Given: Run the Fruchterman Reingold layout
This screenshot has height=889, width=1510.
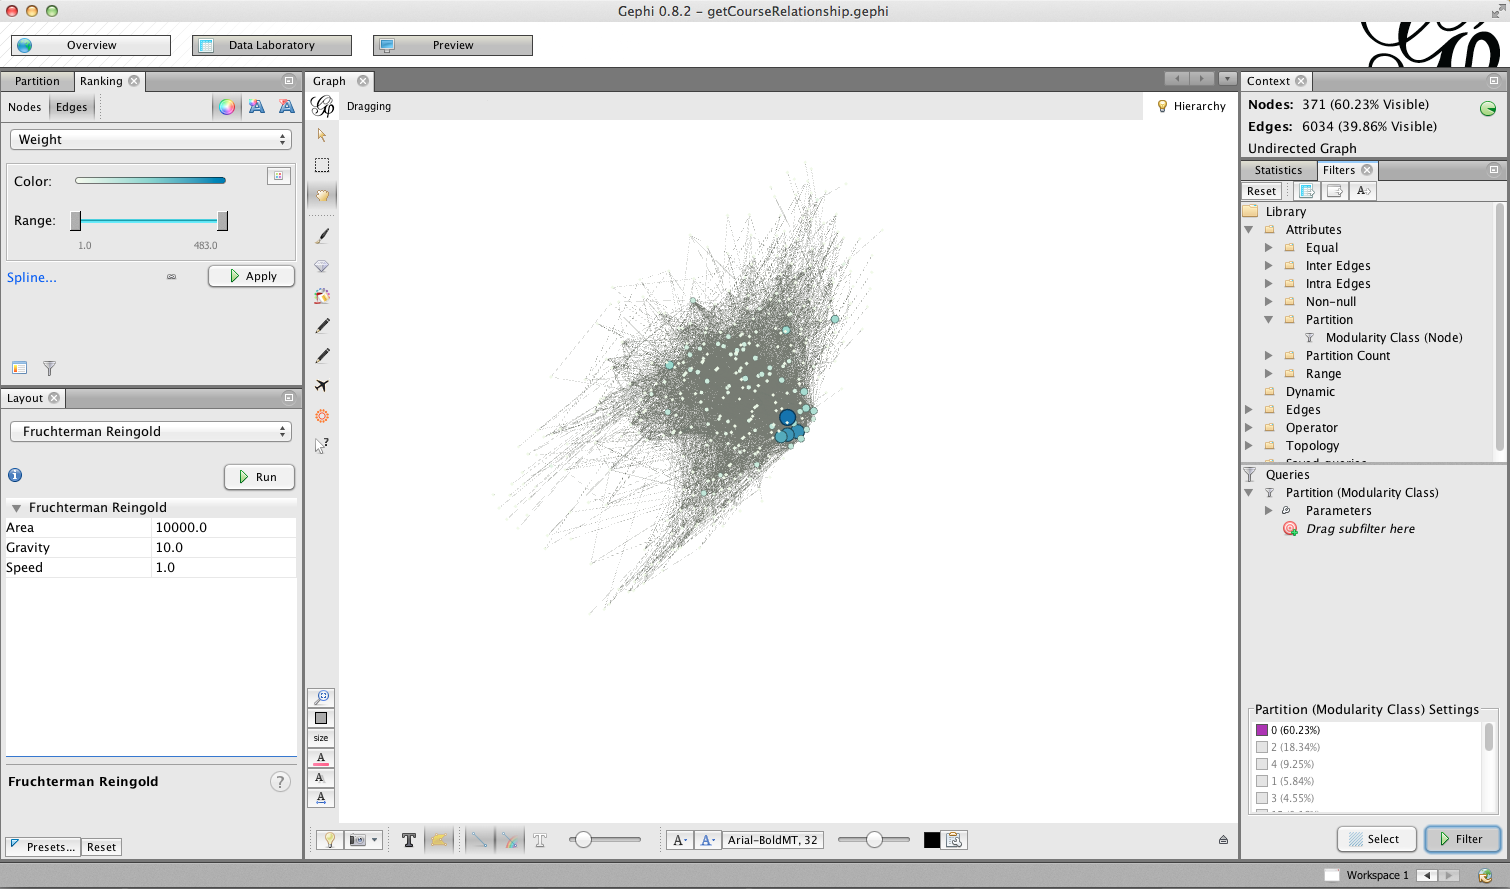Looking at the screenshot, I should (x=259, y=477).
